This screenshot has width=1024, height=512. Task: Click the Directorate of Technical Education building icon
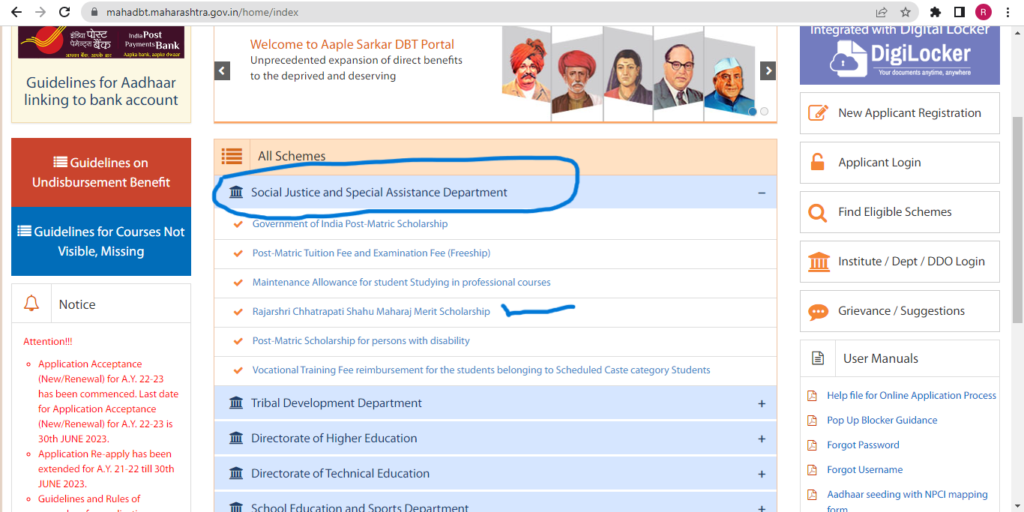[x=236, y=473]
